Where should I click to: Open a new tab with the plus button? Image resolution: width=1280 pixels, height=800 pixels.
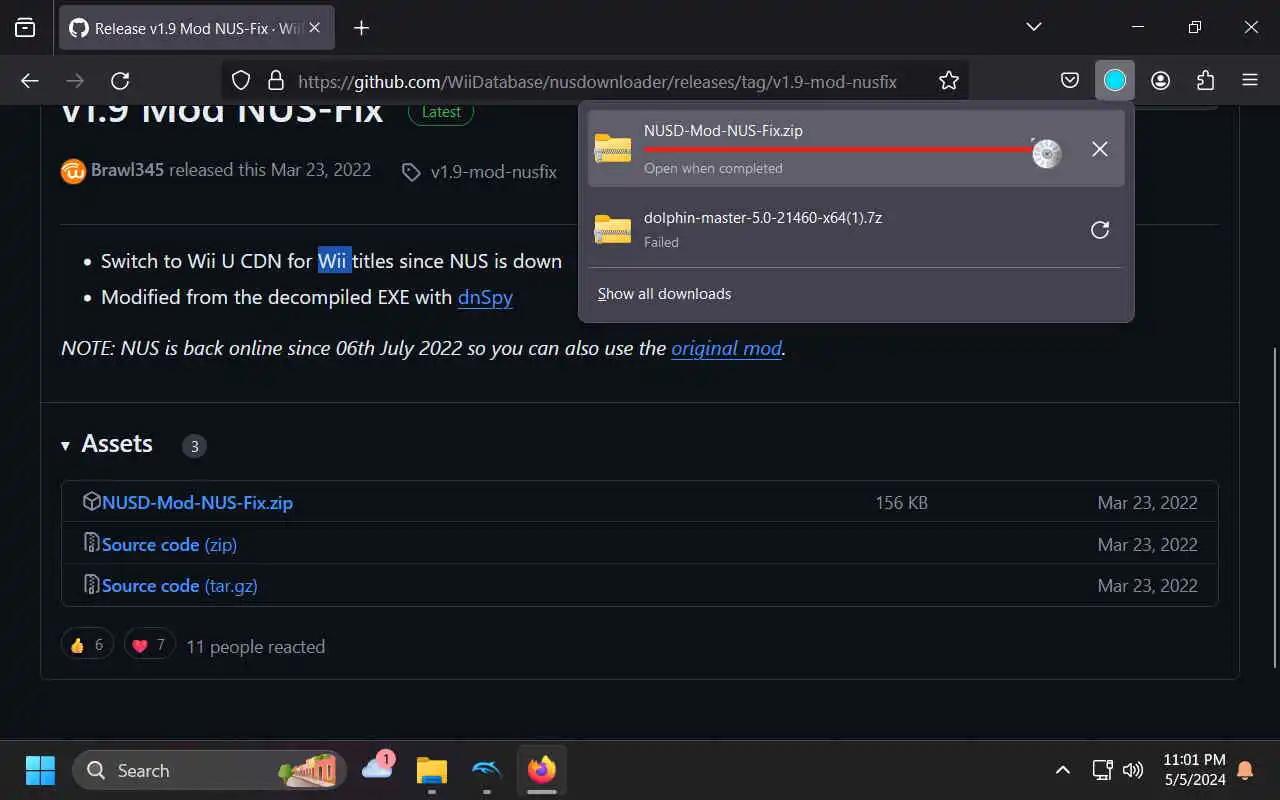coord(362,28)
